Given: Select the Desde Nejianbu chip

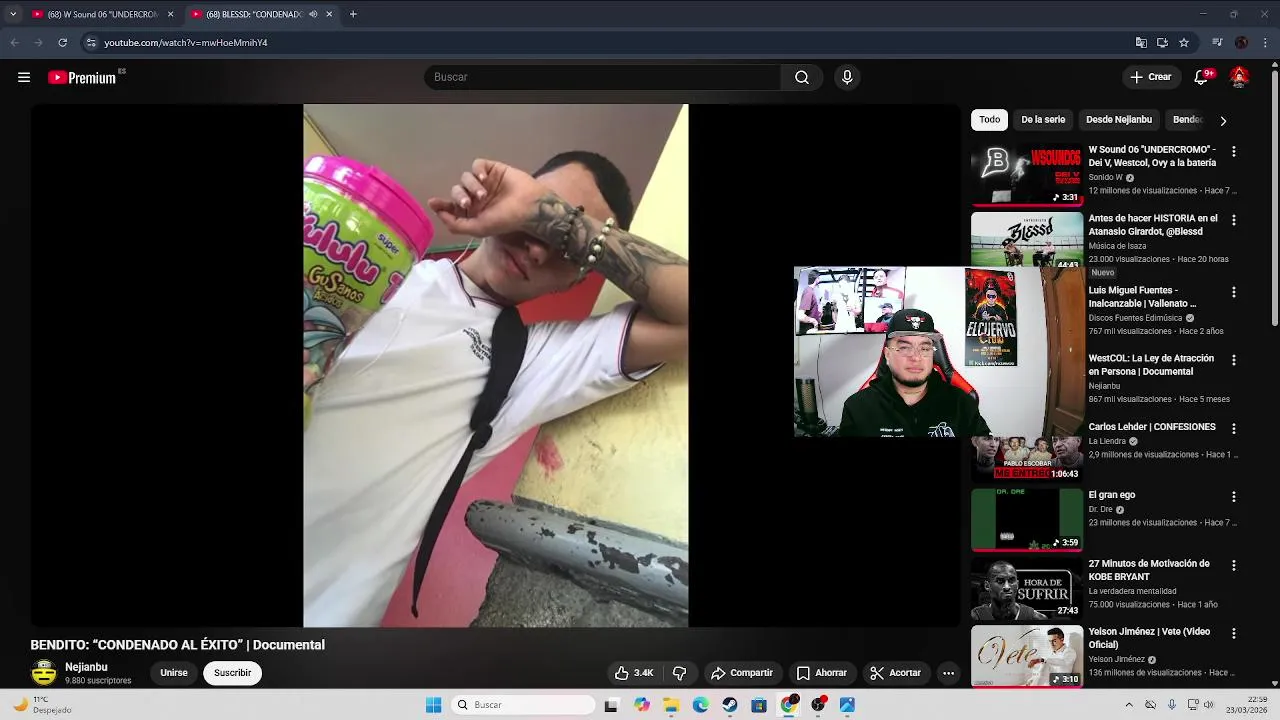Looking at the screenshot, I should click(1119, 120).
